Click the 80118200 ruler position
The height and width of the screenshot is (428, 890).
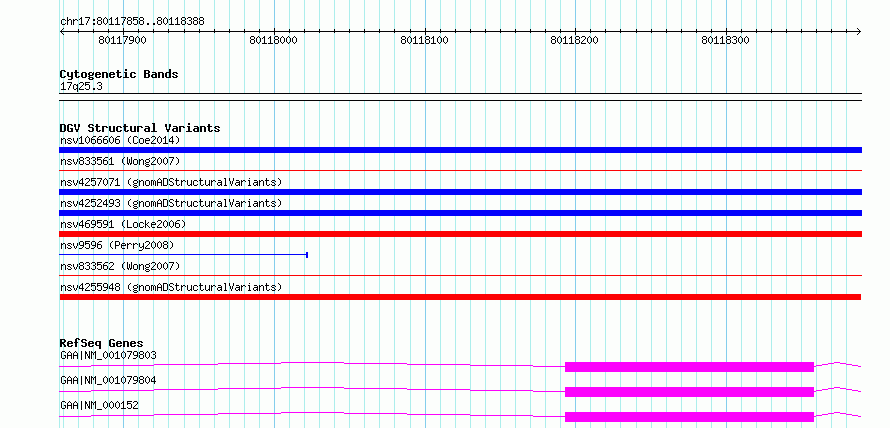(574, 40)
